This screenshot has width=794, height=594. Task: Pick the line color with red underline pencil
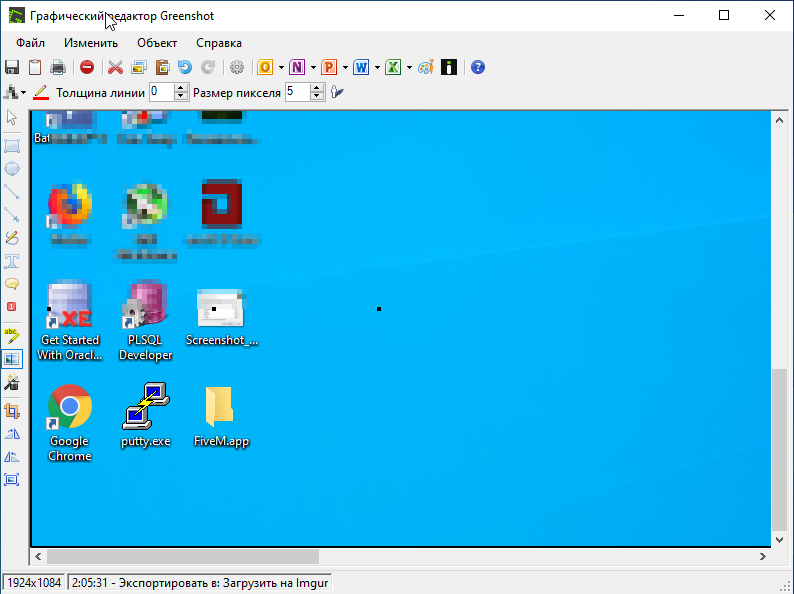pos(41,93)
